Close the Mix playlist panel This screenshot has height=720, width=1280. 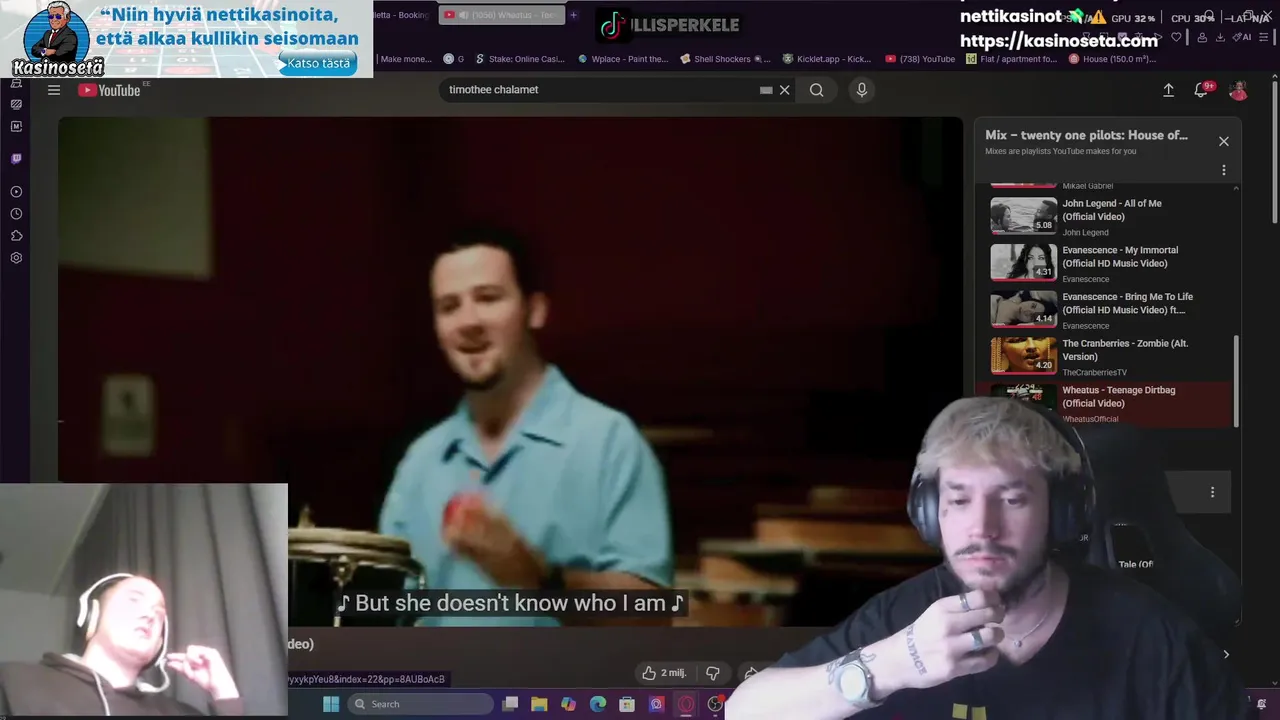(1224, 141)
